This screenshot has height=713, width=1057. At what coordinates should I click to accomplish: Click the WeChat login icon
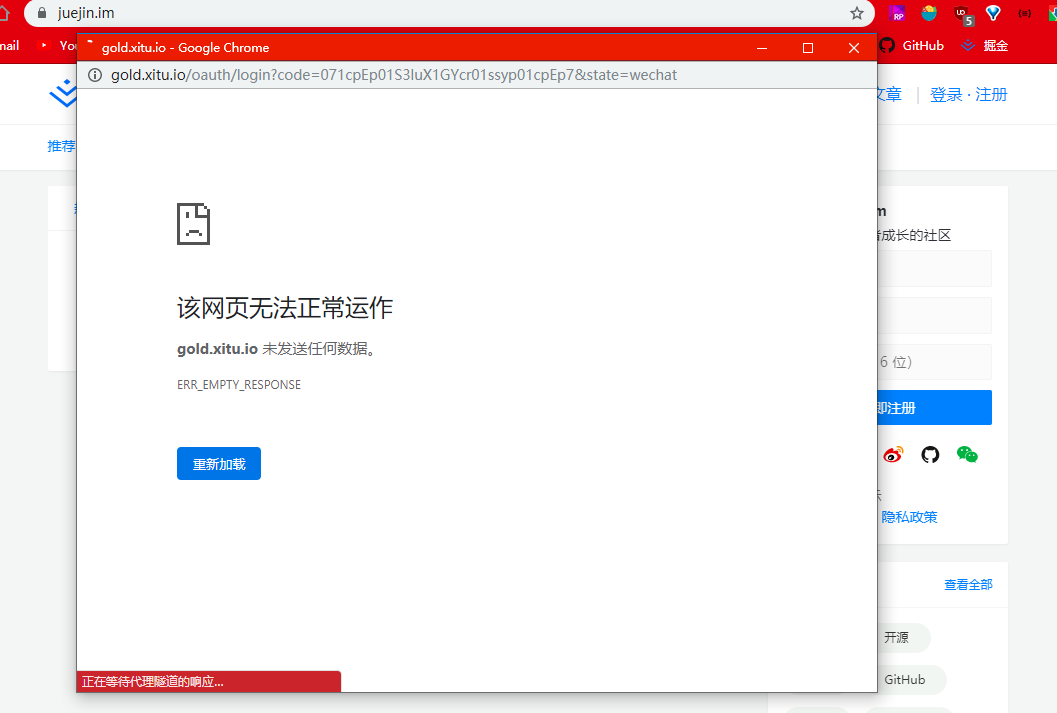tap(967, 455)
